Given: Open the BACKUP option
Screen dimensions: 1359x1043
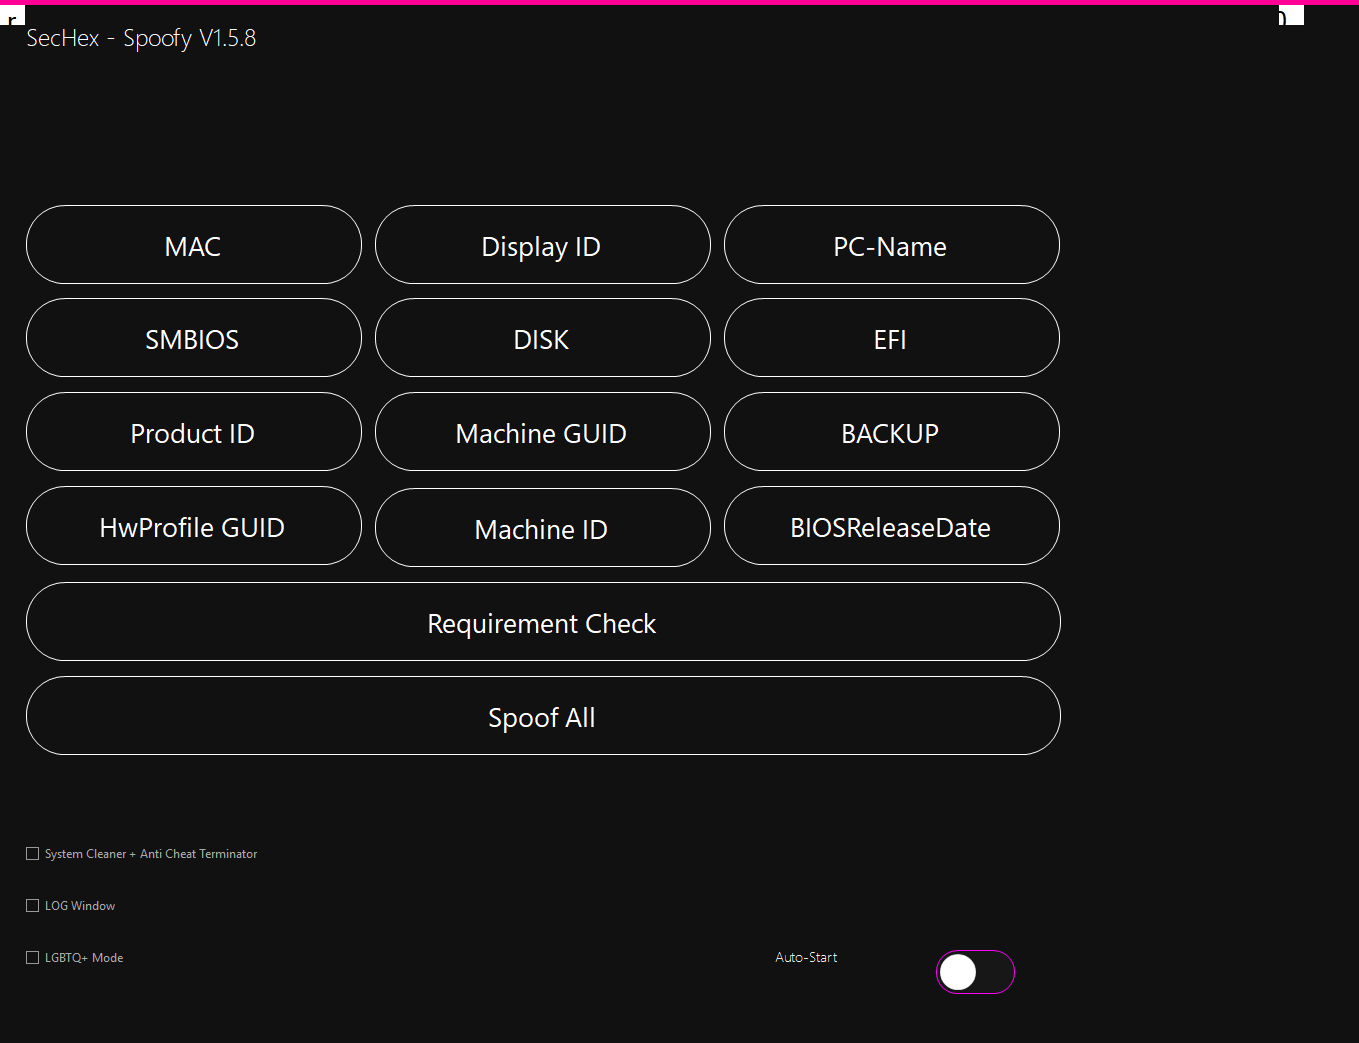Looking at the screenshot, I should click(891, 432).
